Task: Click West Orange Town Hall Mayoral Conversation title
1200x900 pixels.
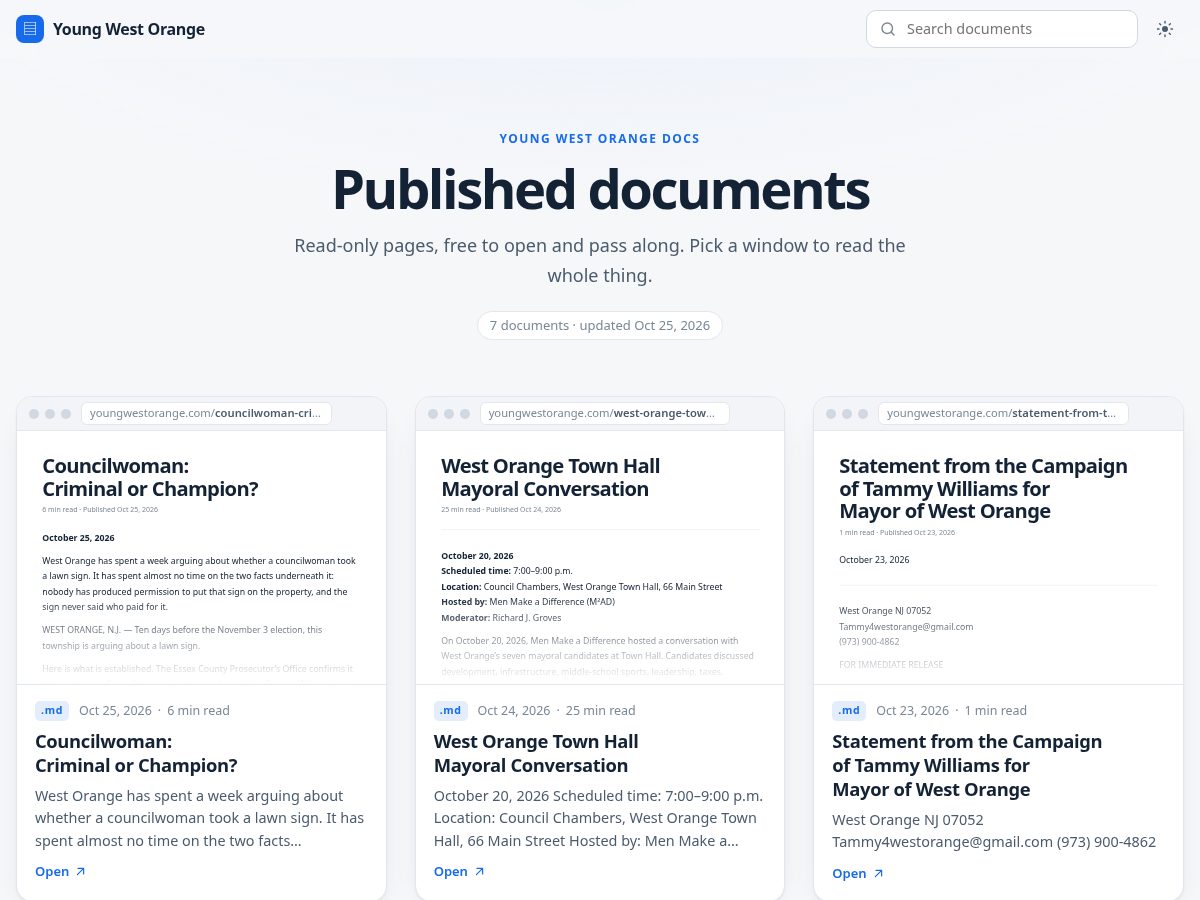Action: 536,753
